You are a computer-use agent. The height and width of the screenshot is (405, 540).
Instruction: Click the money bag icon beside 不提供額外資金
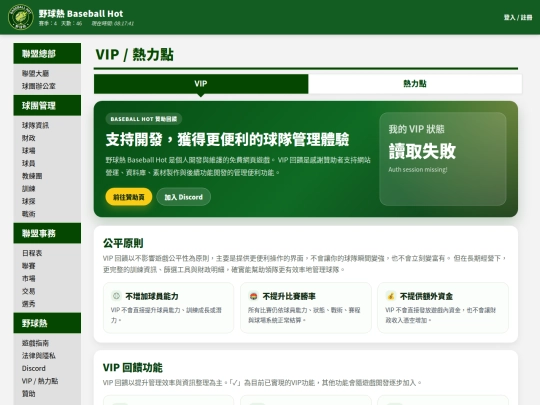(x=391, y=296)
